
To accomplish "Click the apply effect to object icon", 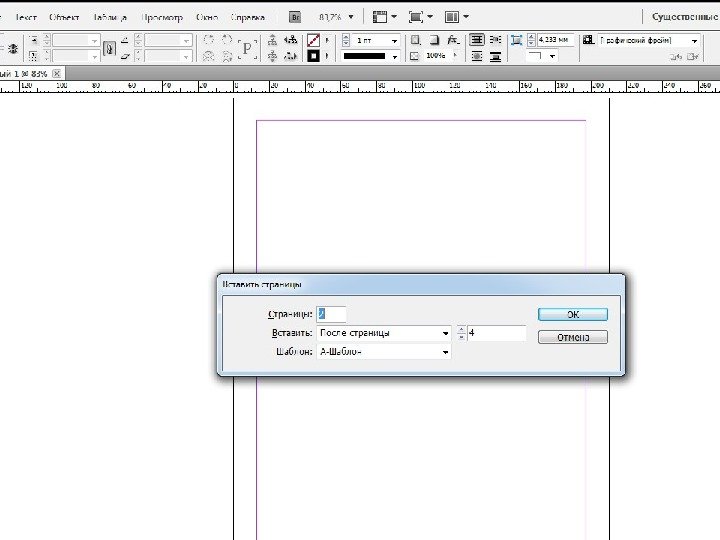I will pyautogui.click(x=416, y=40).
